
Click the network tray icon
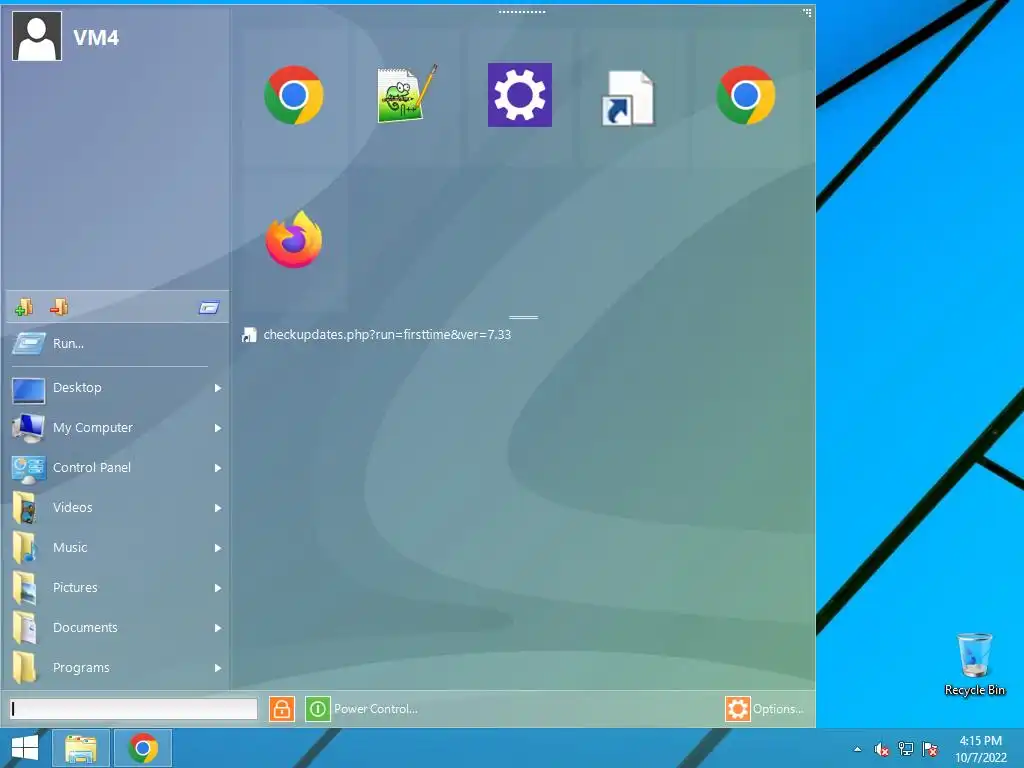(906, 749)
